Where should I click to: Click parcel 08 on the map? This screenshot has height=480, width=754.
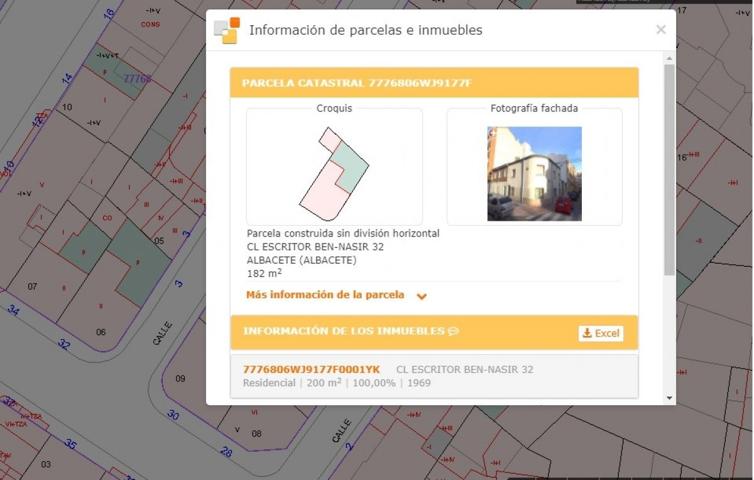tap(257, 433)
